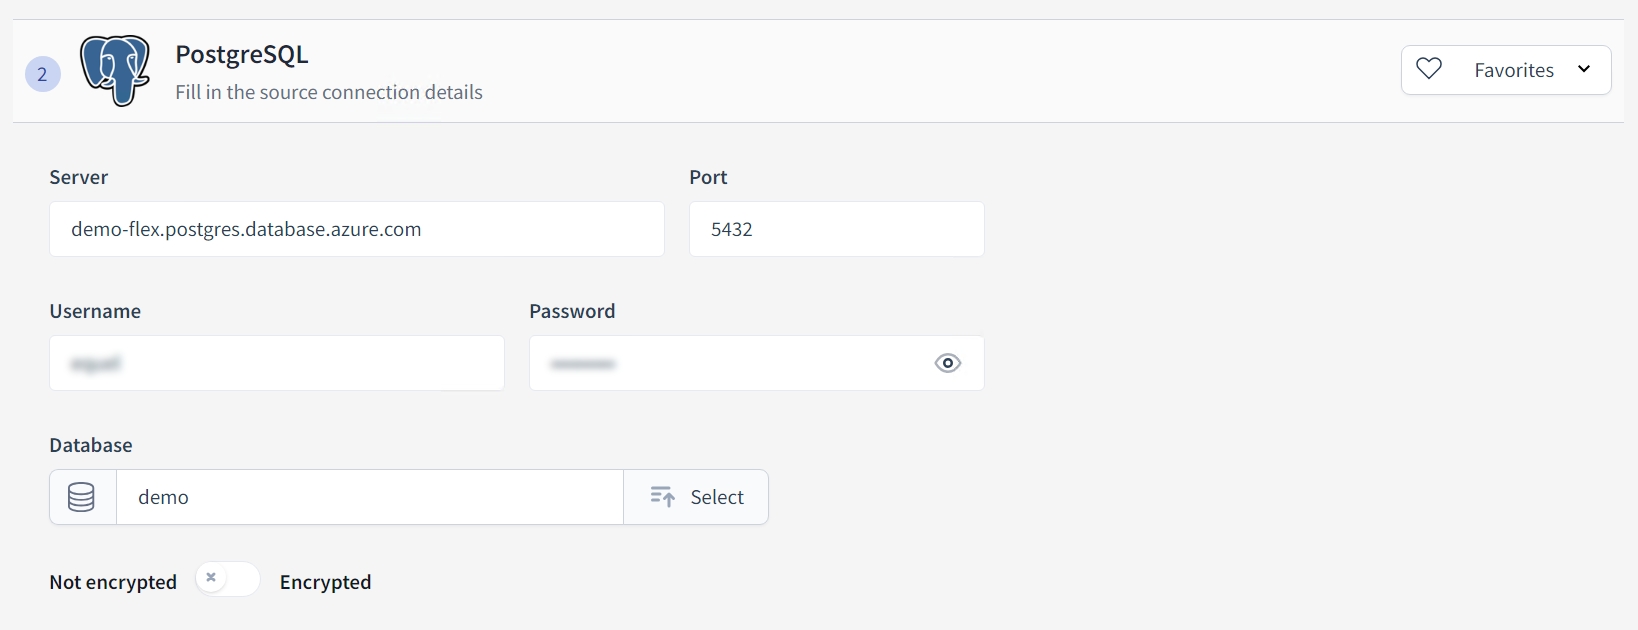
Task: Click into the Port field showing 5432
Action: pos(836,229)
